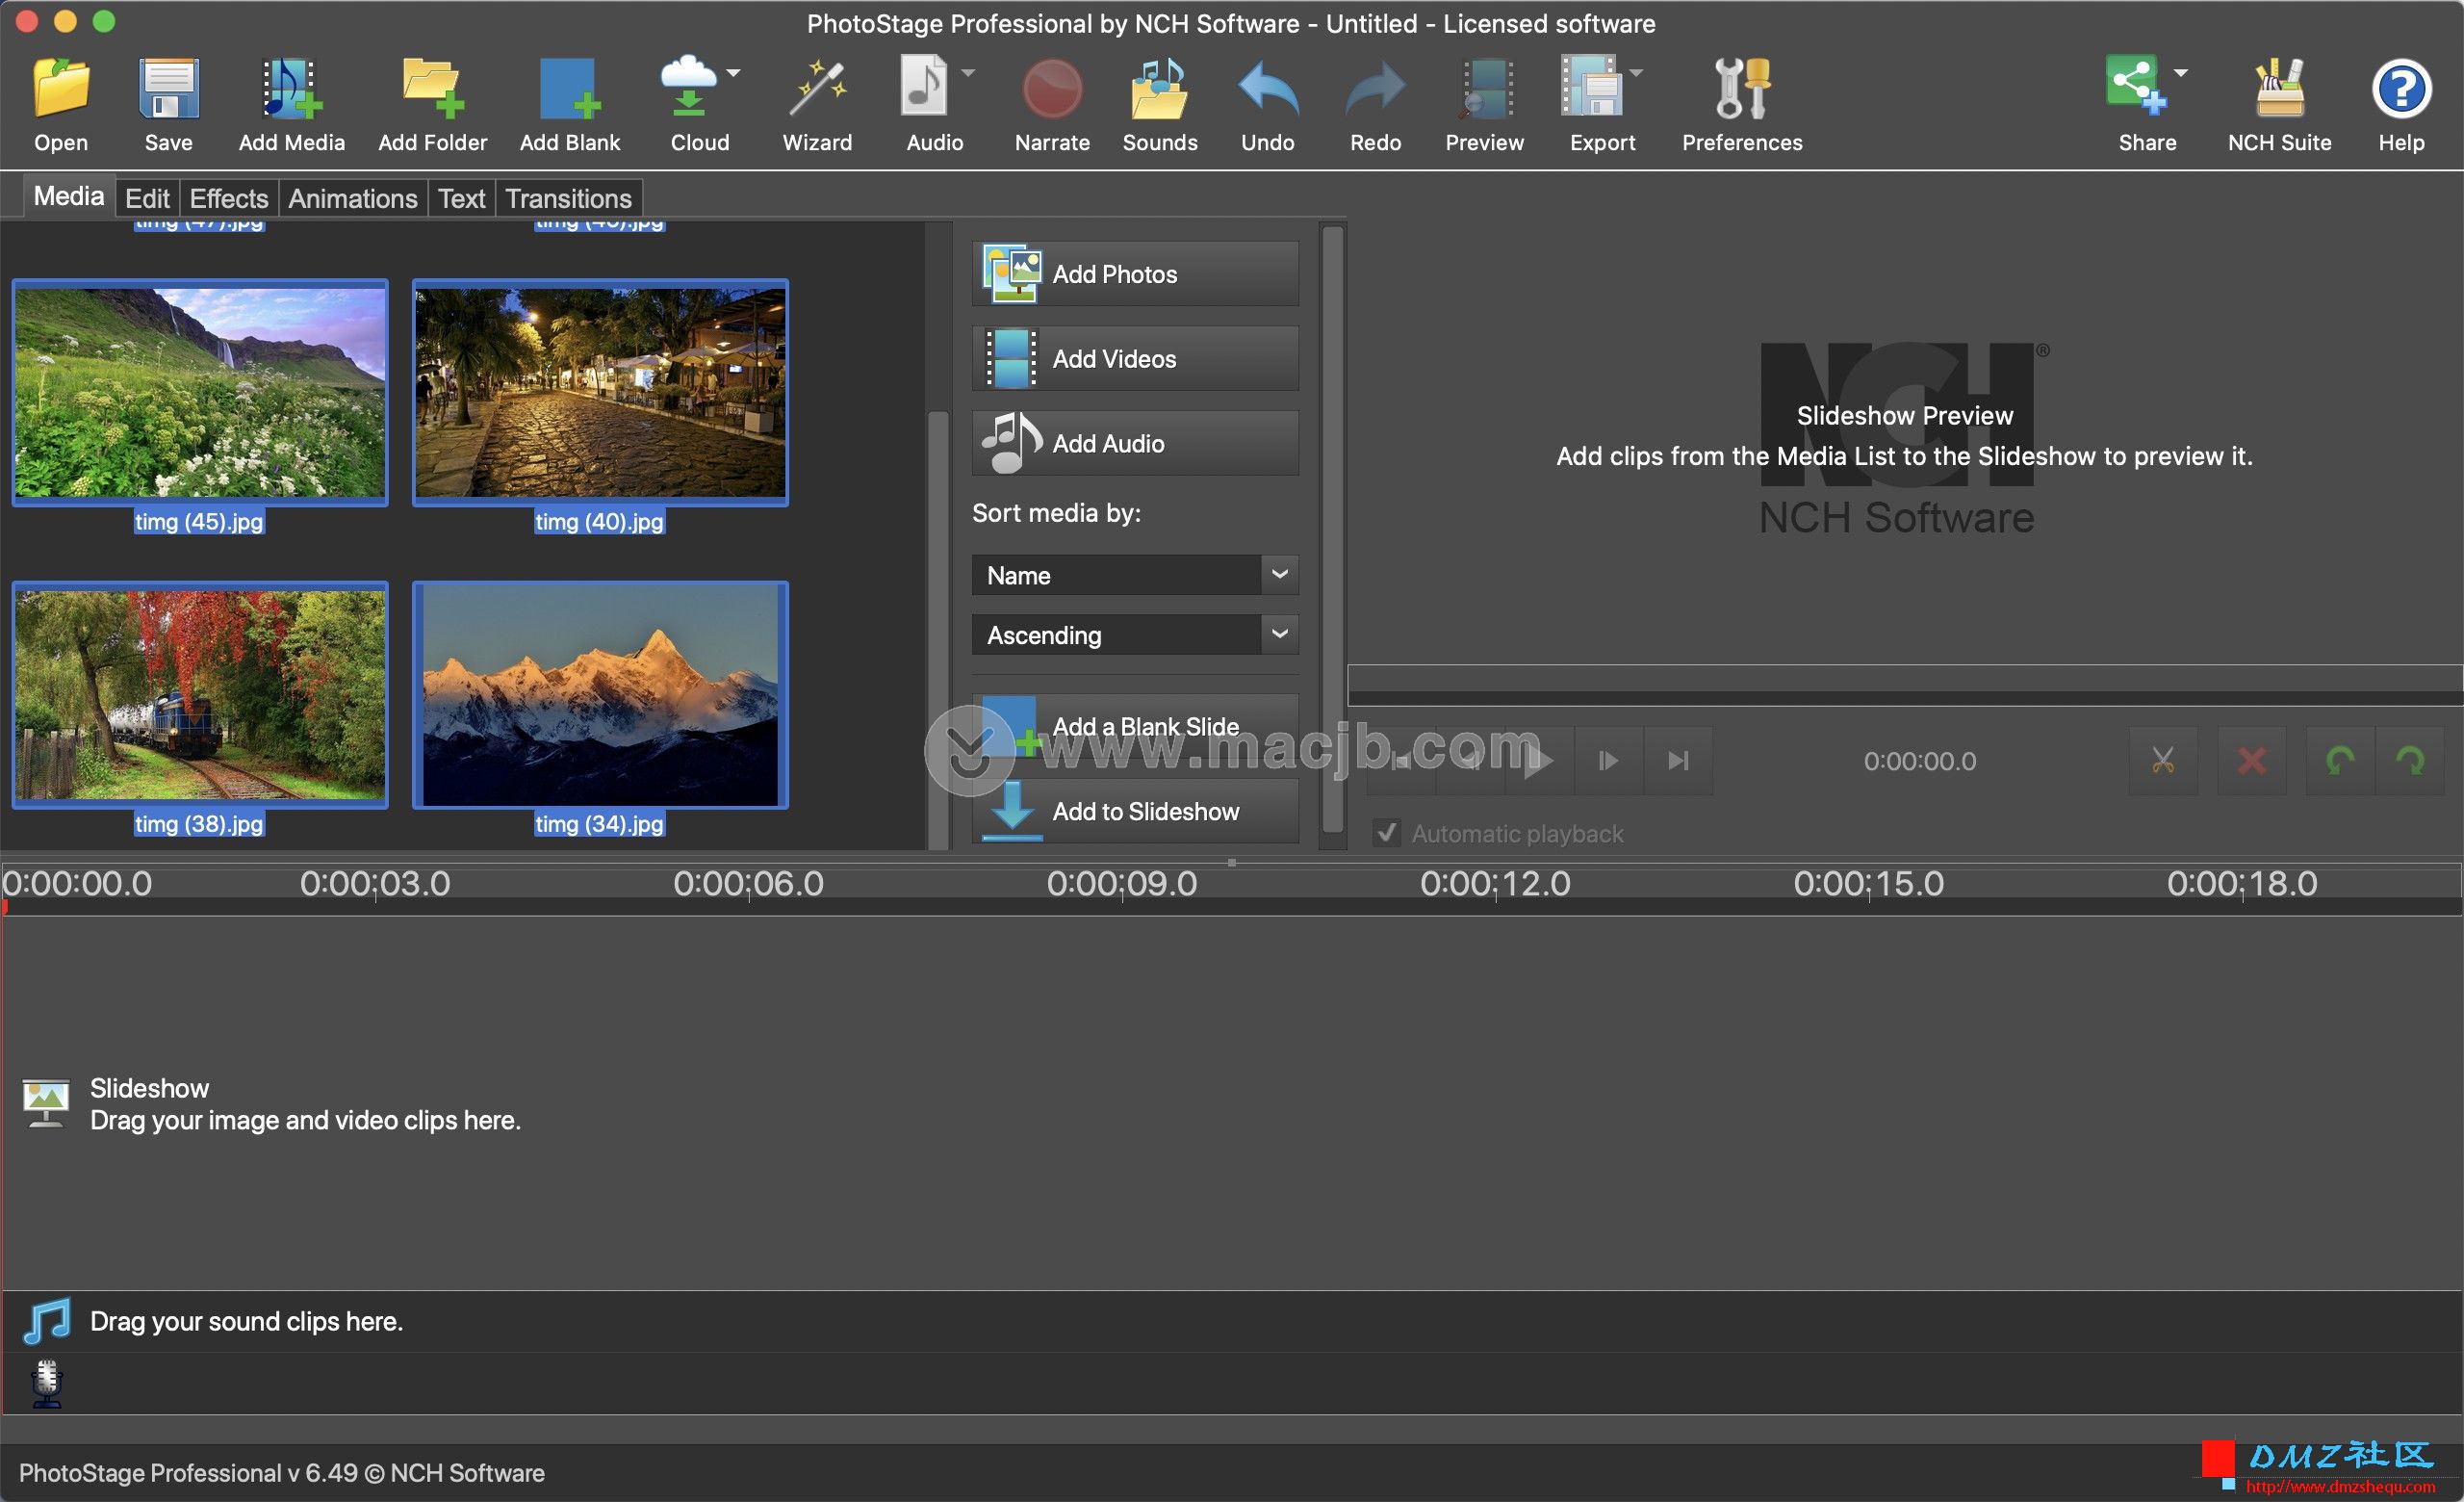This screenshot has width=2464, height=1502.
Task: Switch to the Text tab
Action: (461, 198)
